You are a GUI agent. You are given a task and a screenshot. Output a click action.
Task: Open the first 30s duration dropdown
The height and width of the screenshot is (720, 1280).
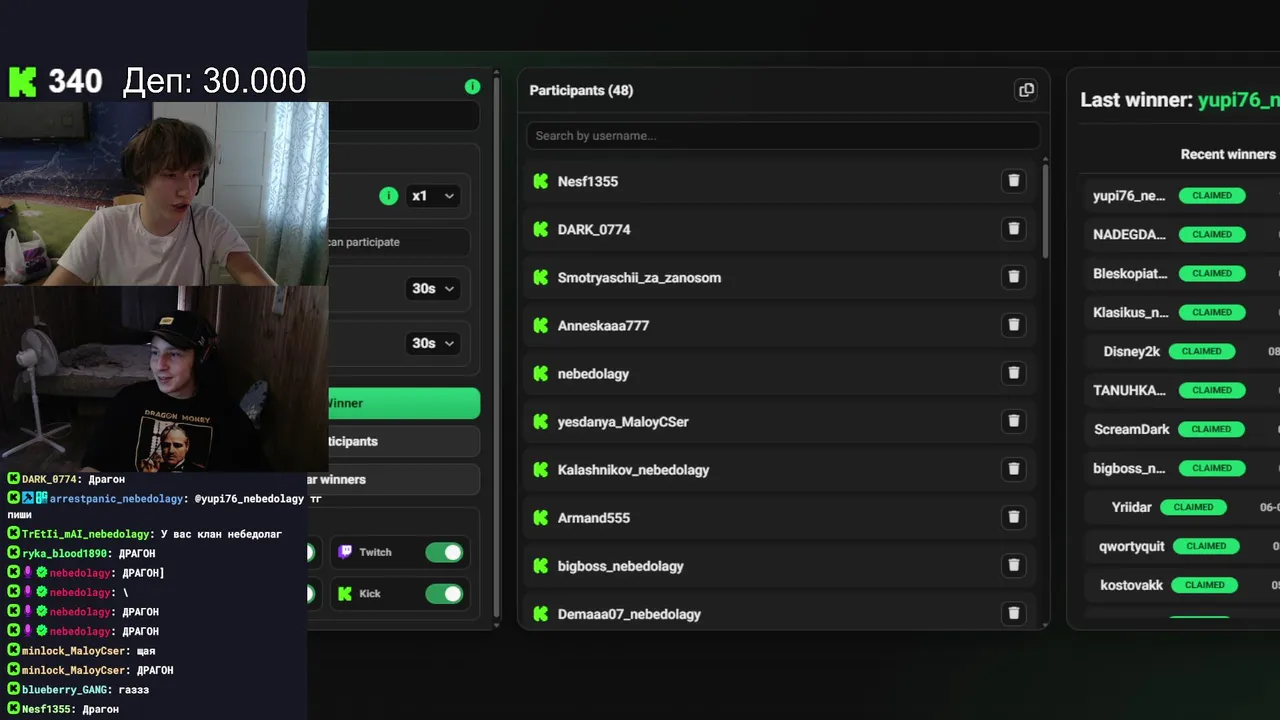433,288
